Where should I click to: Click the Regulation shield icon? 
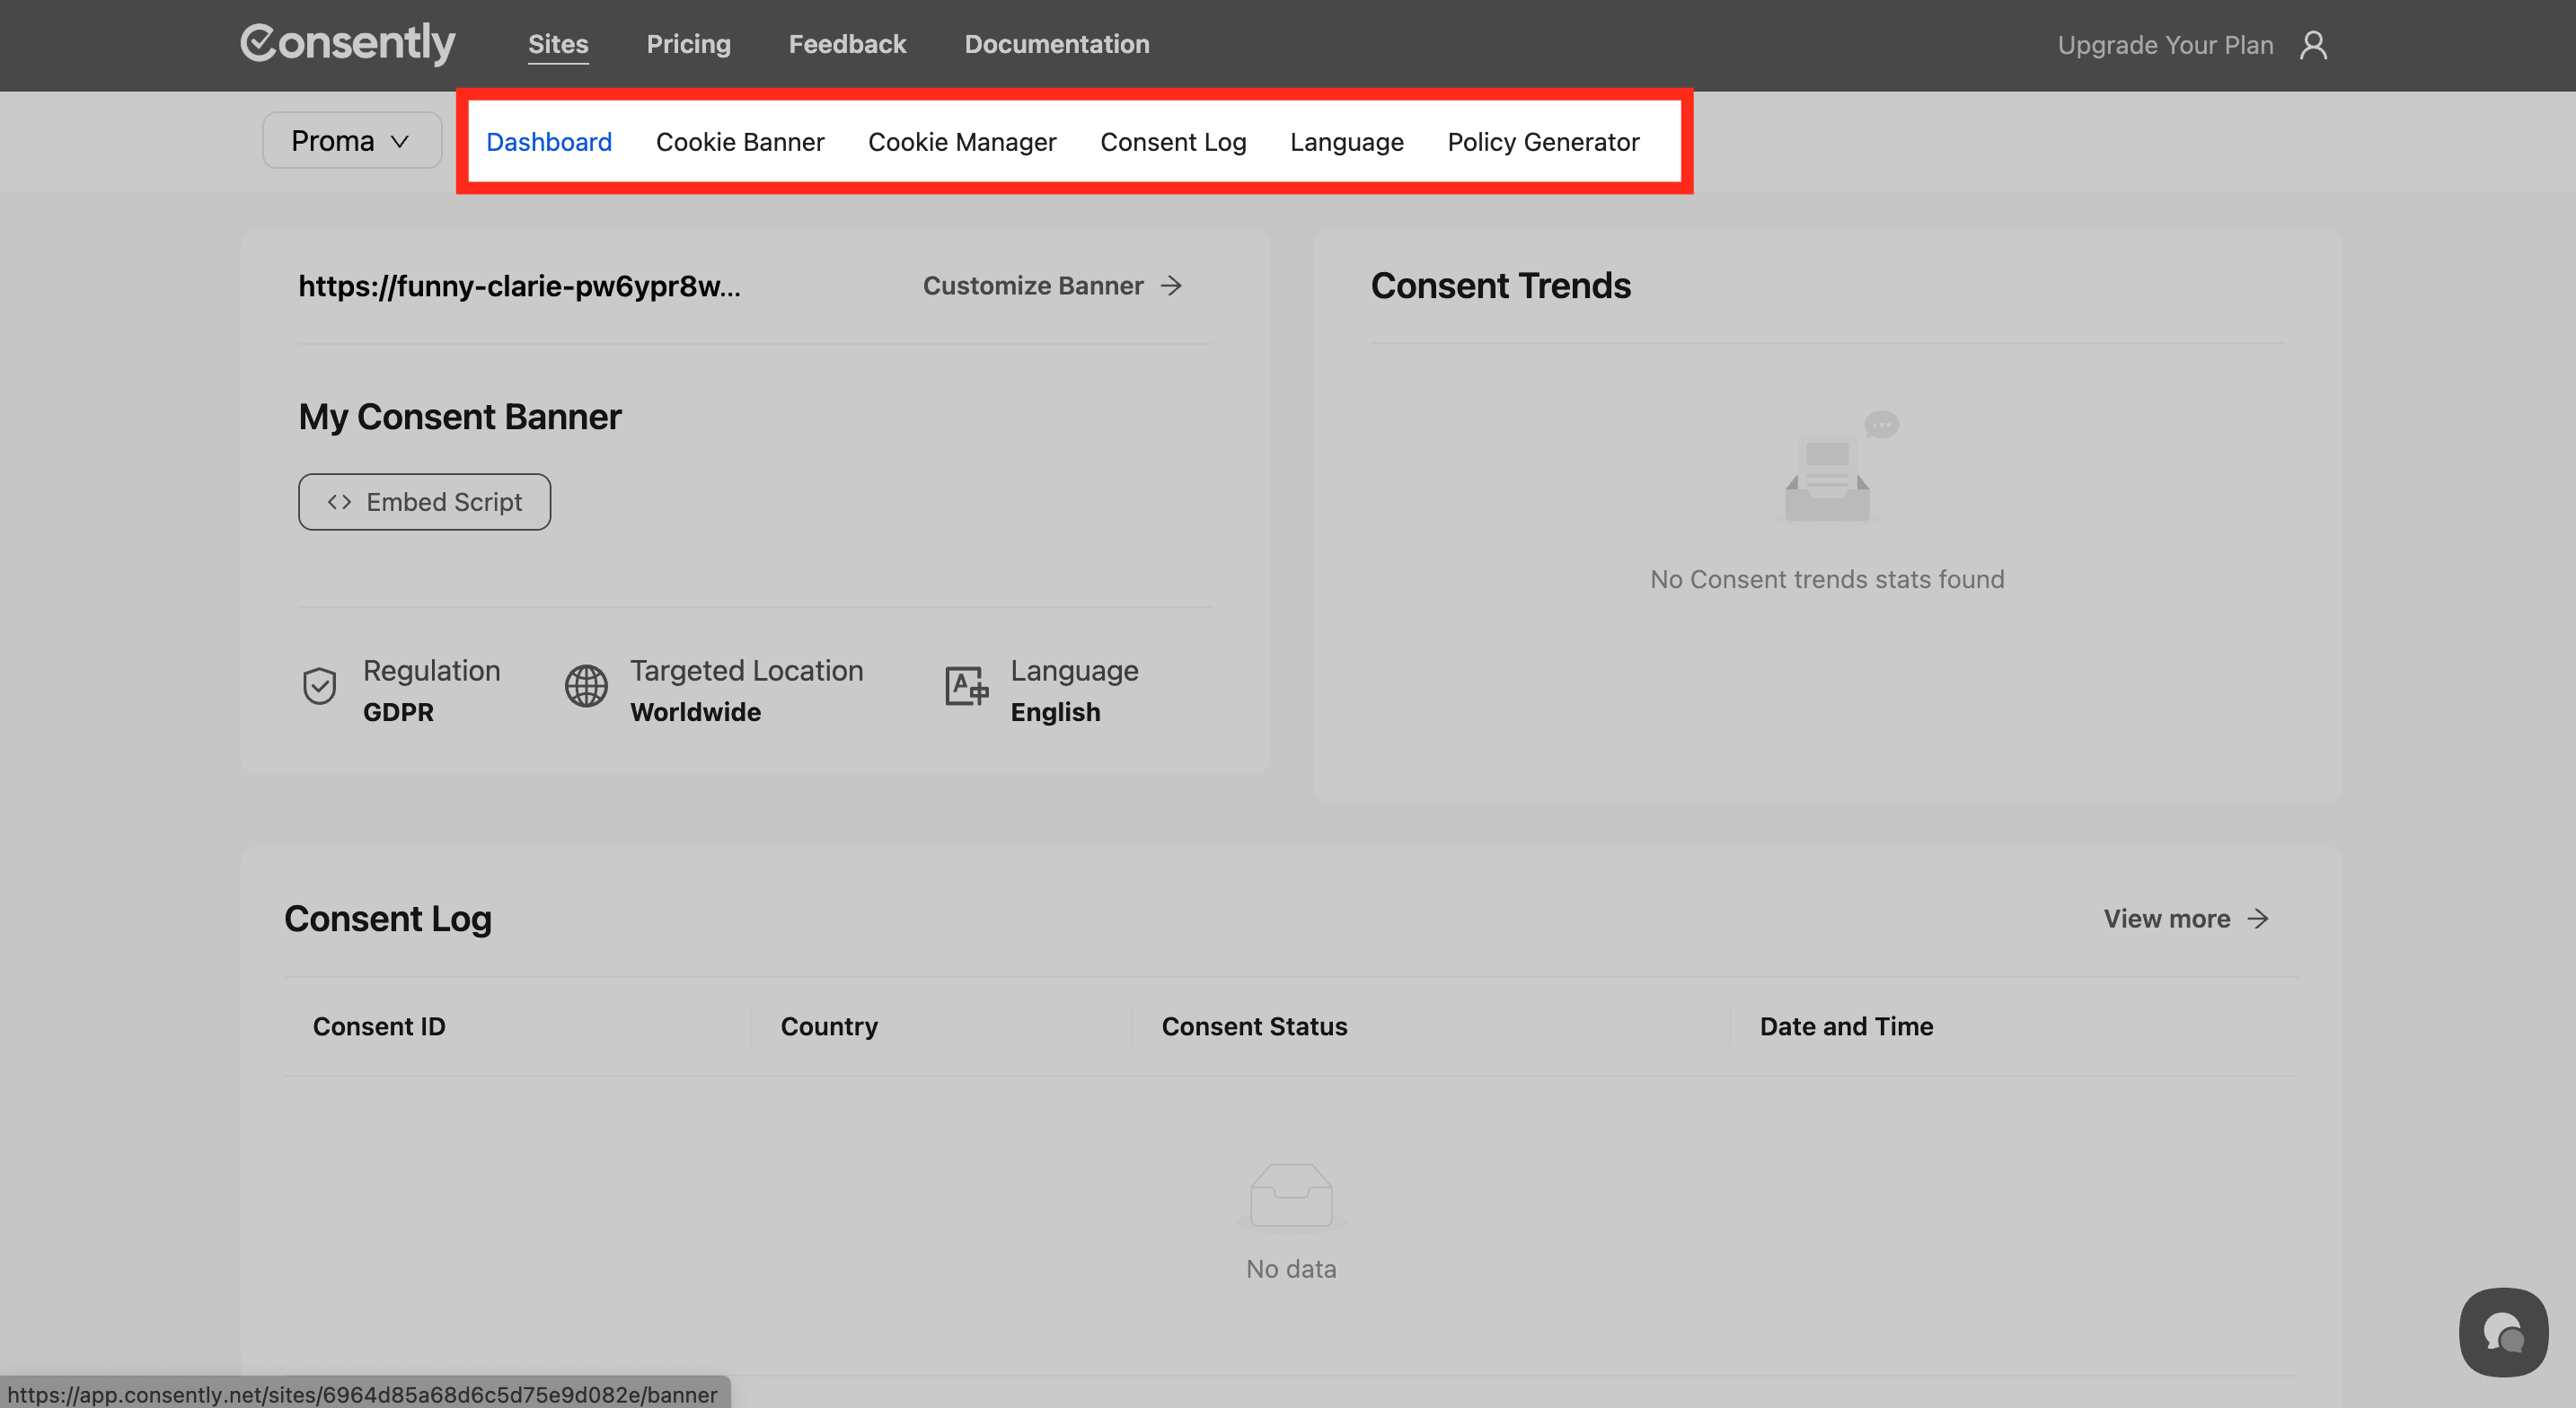coord(319,686)
